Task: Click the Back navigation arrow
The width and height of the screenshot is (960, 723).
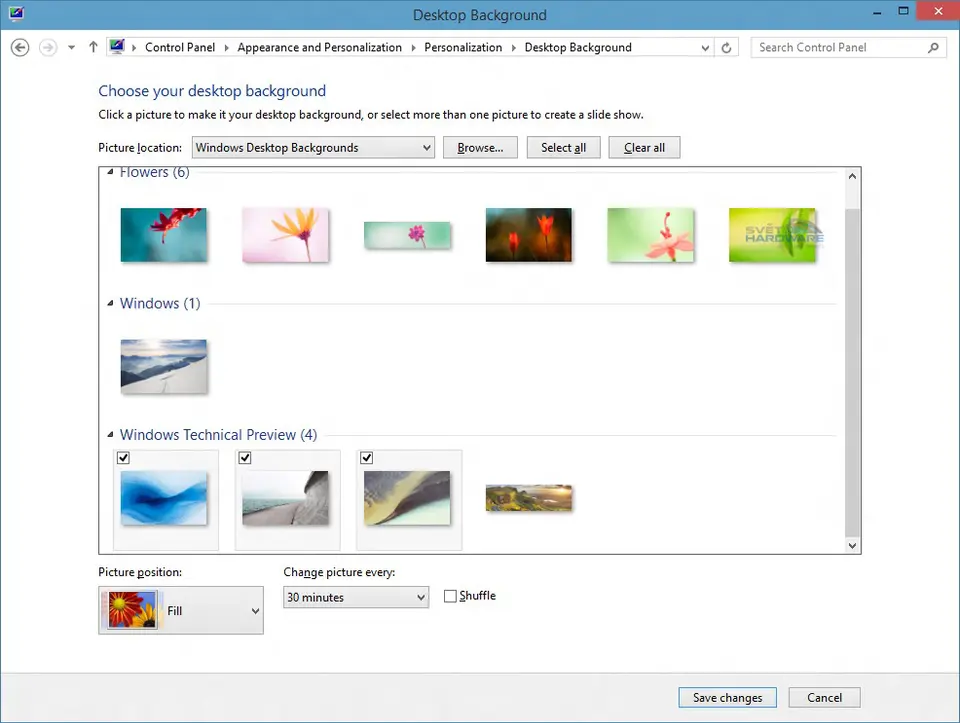Action: pyautogui.click(x=19, y=47)
